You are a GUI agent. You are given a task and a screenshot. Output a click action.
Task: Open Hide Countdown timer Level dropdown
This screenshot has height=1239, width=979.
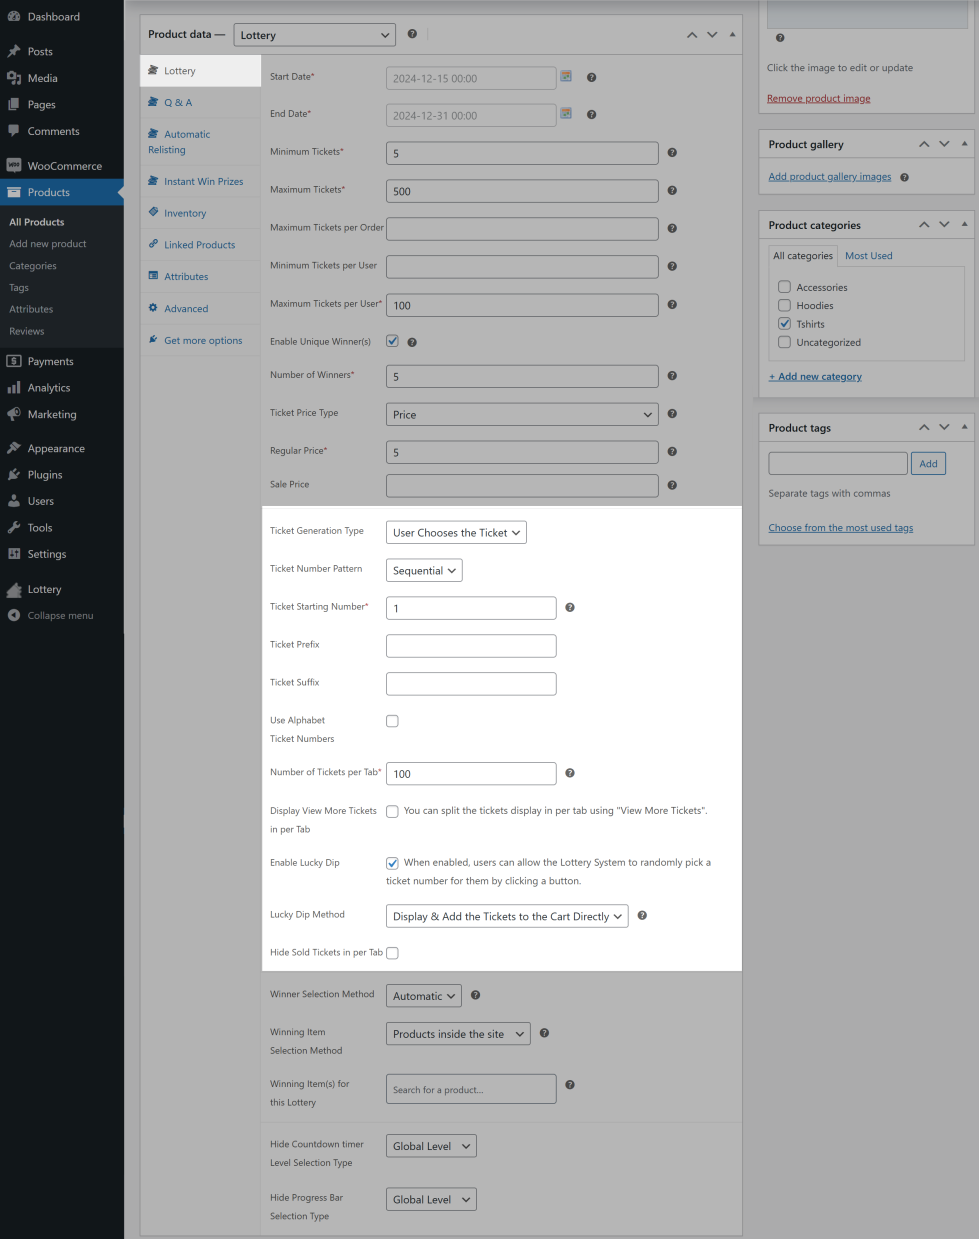tap(431, 1146)
